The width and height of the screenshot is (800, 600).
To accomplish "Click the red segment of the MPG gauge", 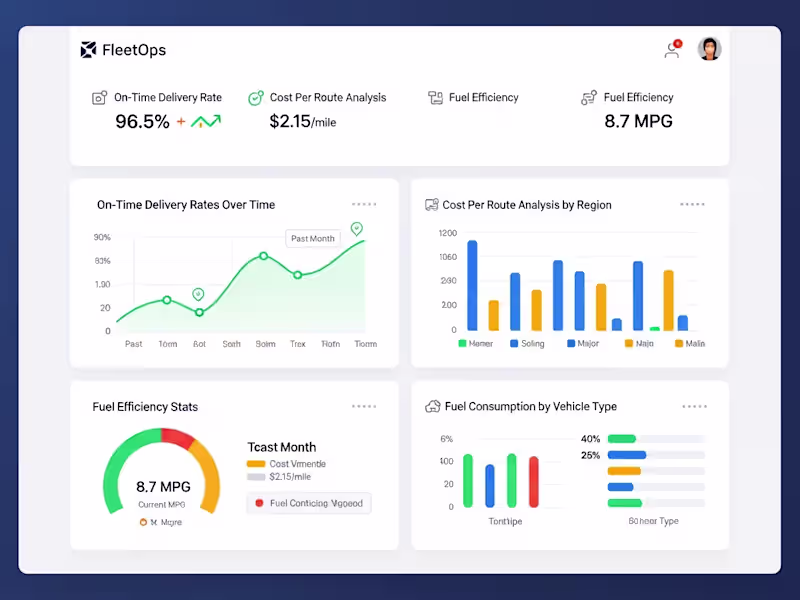I will (177, 438).
